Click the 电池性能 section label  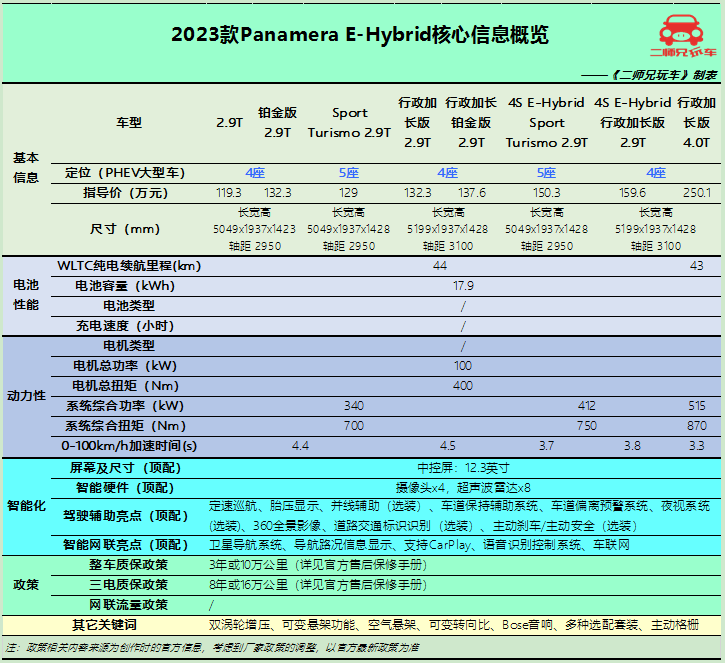[x=26, y=295]
